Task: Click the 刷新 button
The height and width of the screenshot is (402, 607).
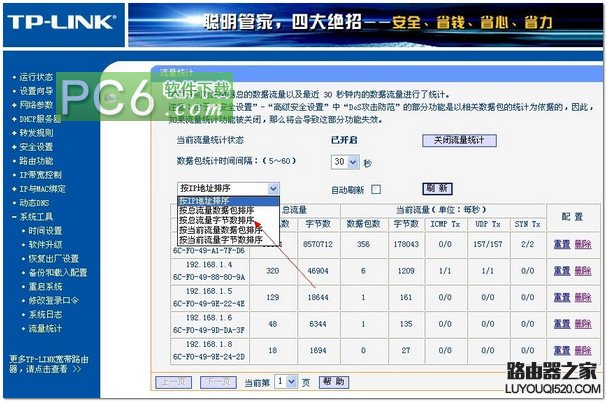Action: click(x=437, y=189)
